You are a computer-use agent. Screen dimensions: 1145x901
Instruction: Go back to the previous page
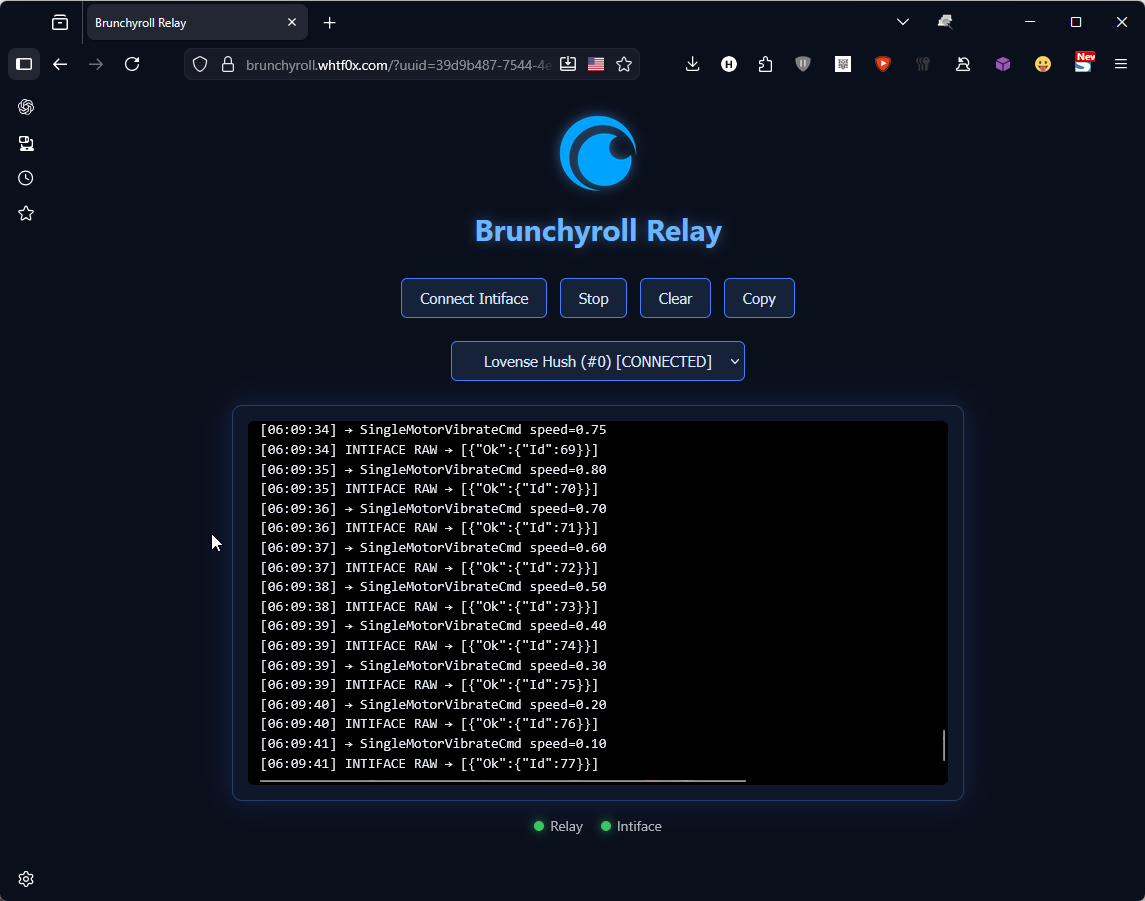click(60, 64)
